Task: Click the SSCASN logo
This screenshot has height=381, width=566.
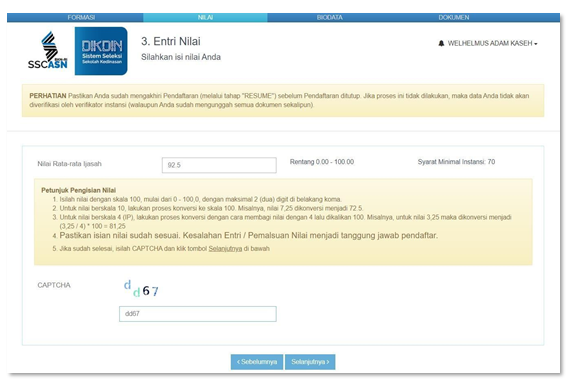Action: pyautogui.click(x=48, y=50)
